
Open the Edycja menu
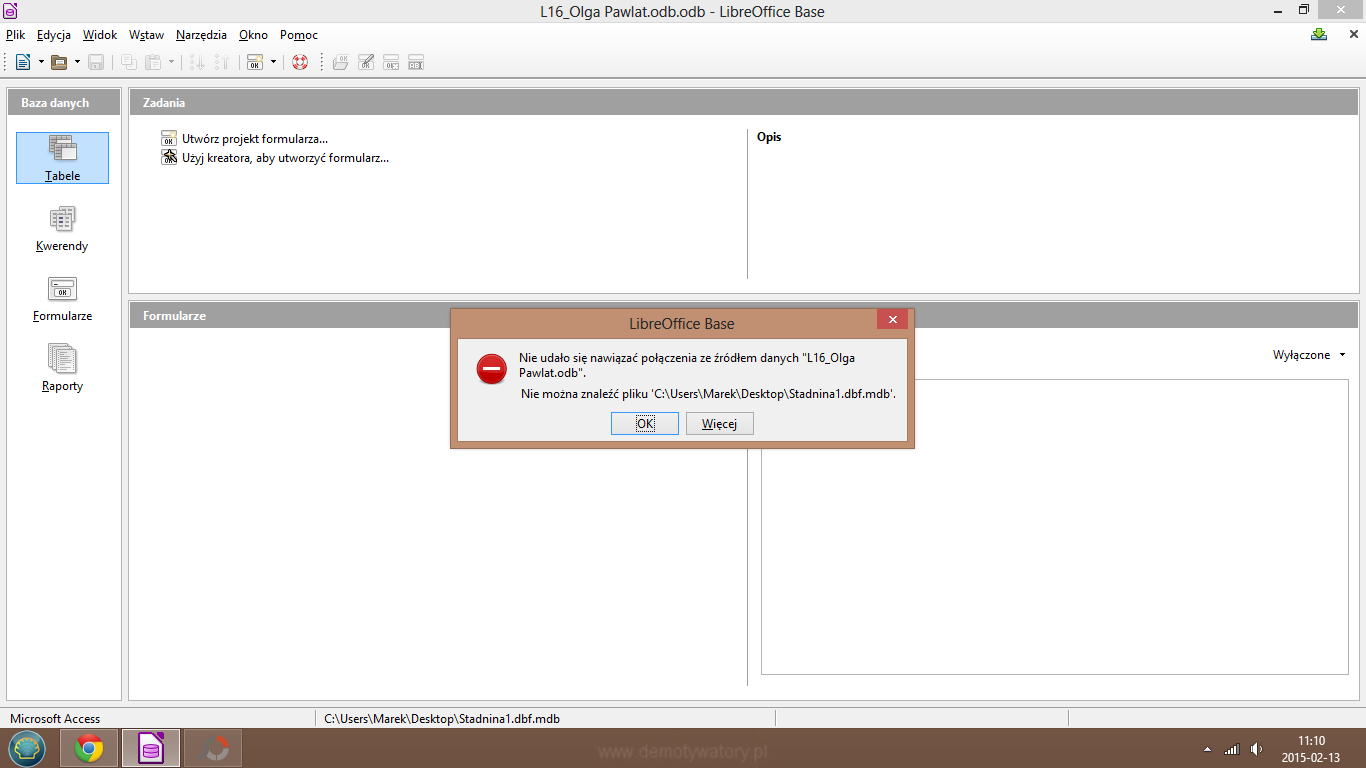54,34
